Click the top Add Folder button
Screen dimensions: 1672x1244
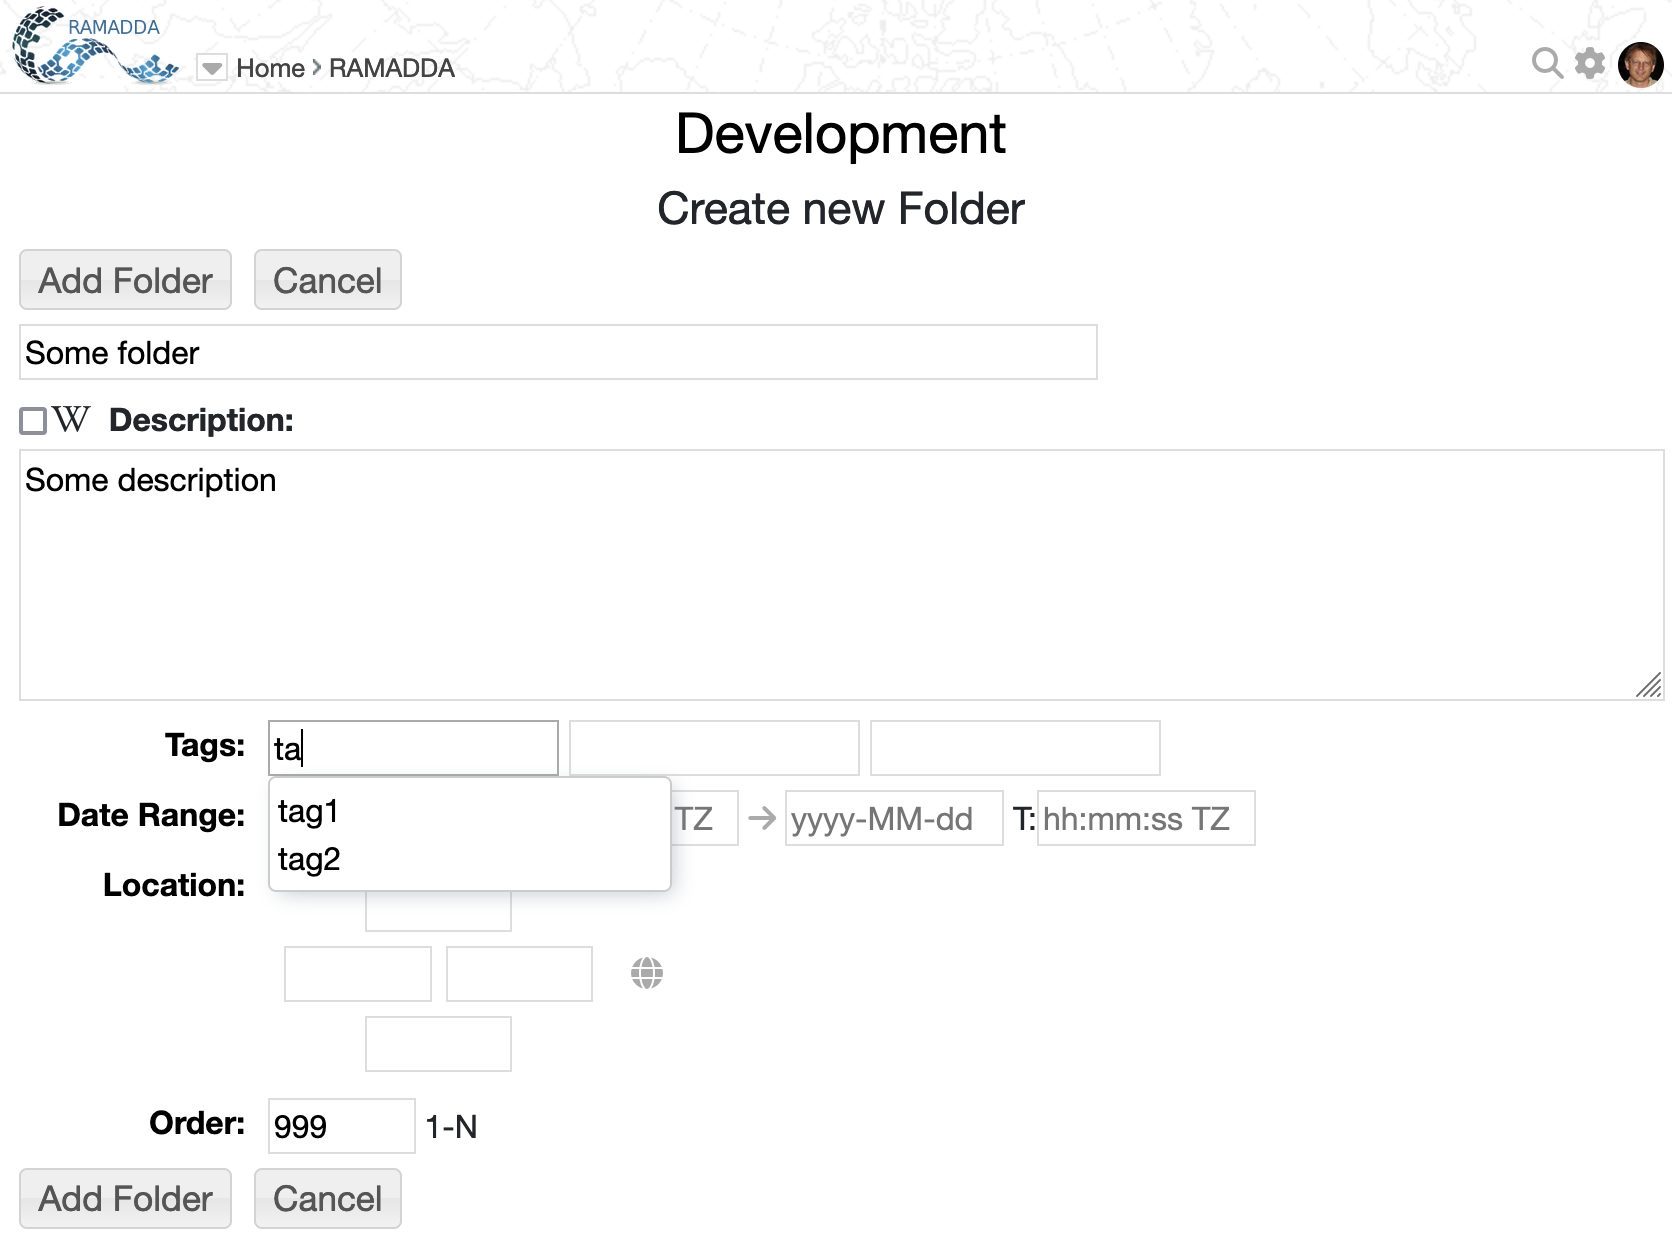126,281
